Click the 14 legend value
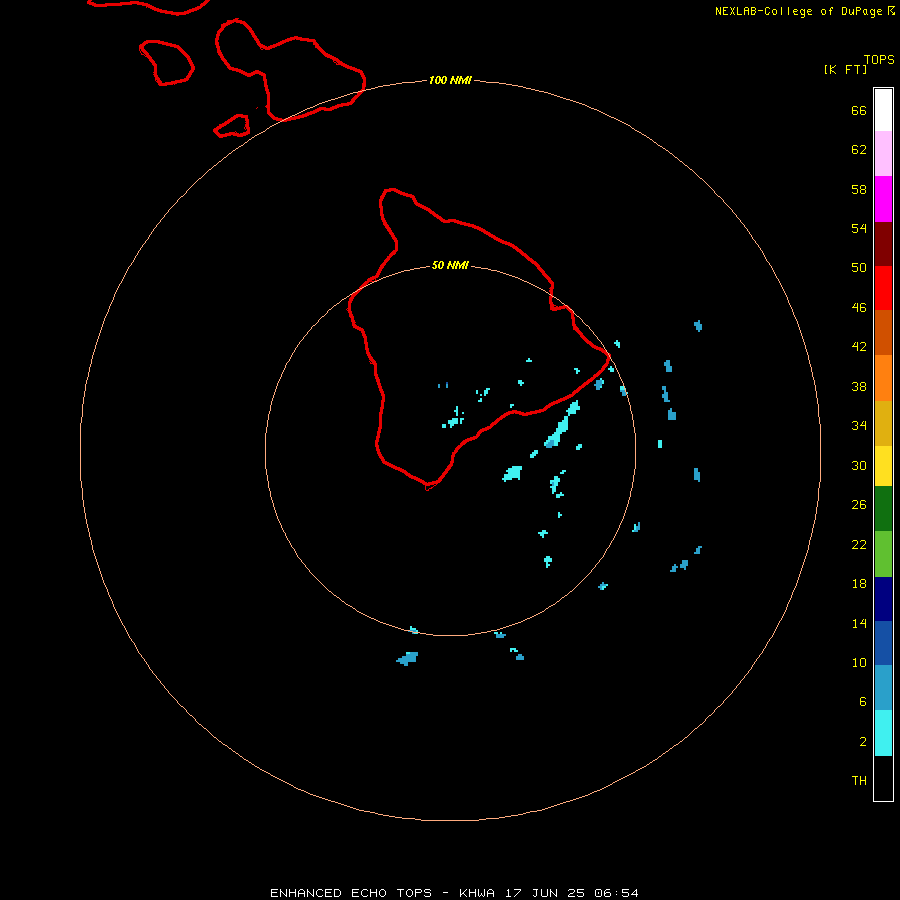This screenshot has height=900, width=900. (x=859, y=623)
